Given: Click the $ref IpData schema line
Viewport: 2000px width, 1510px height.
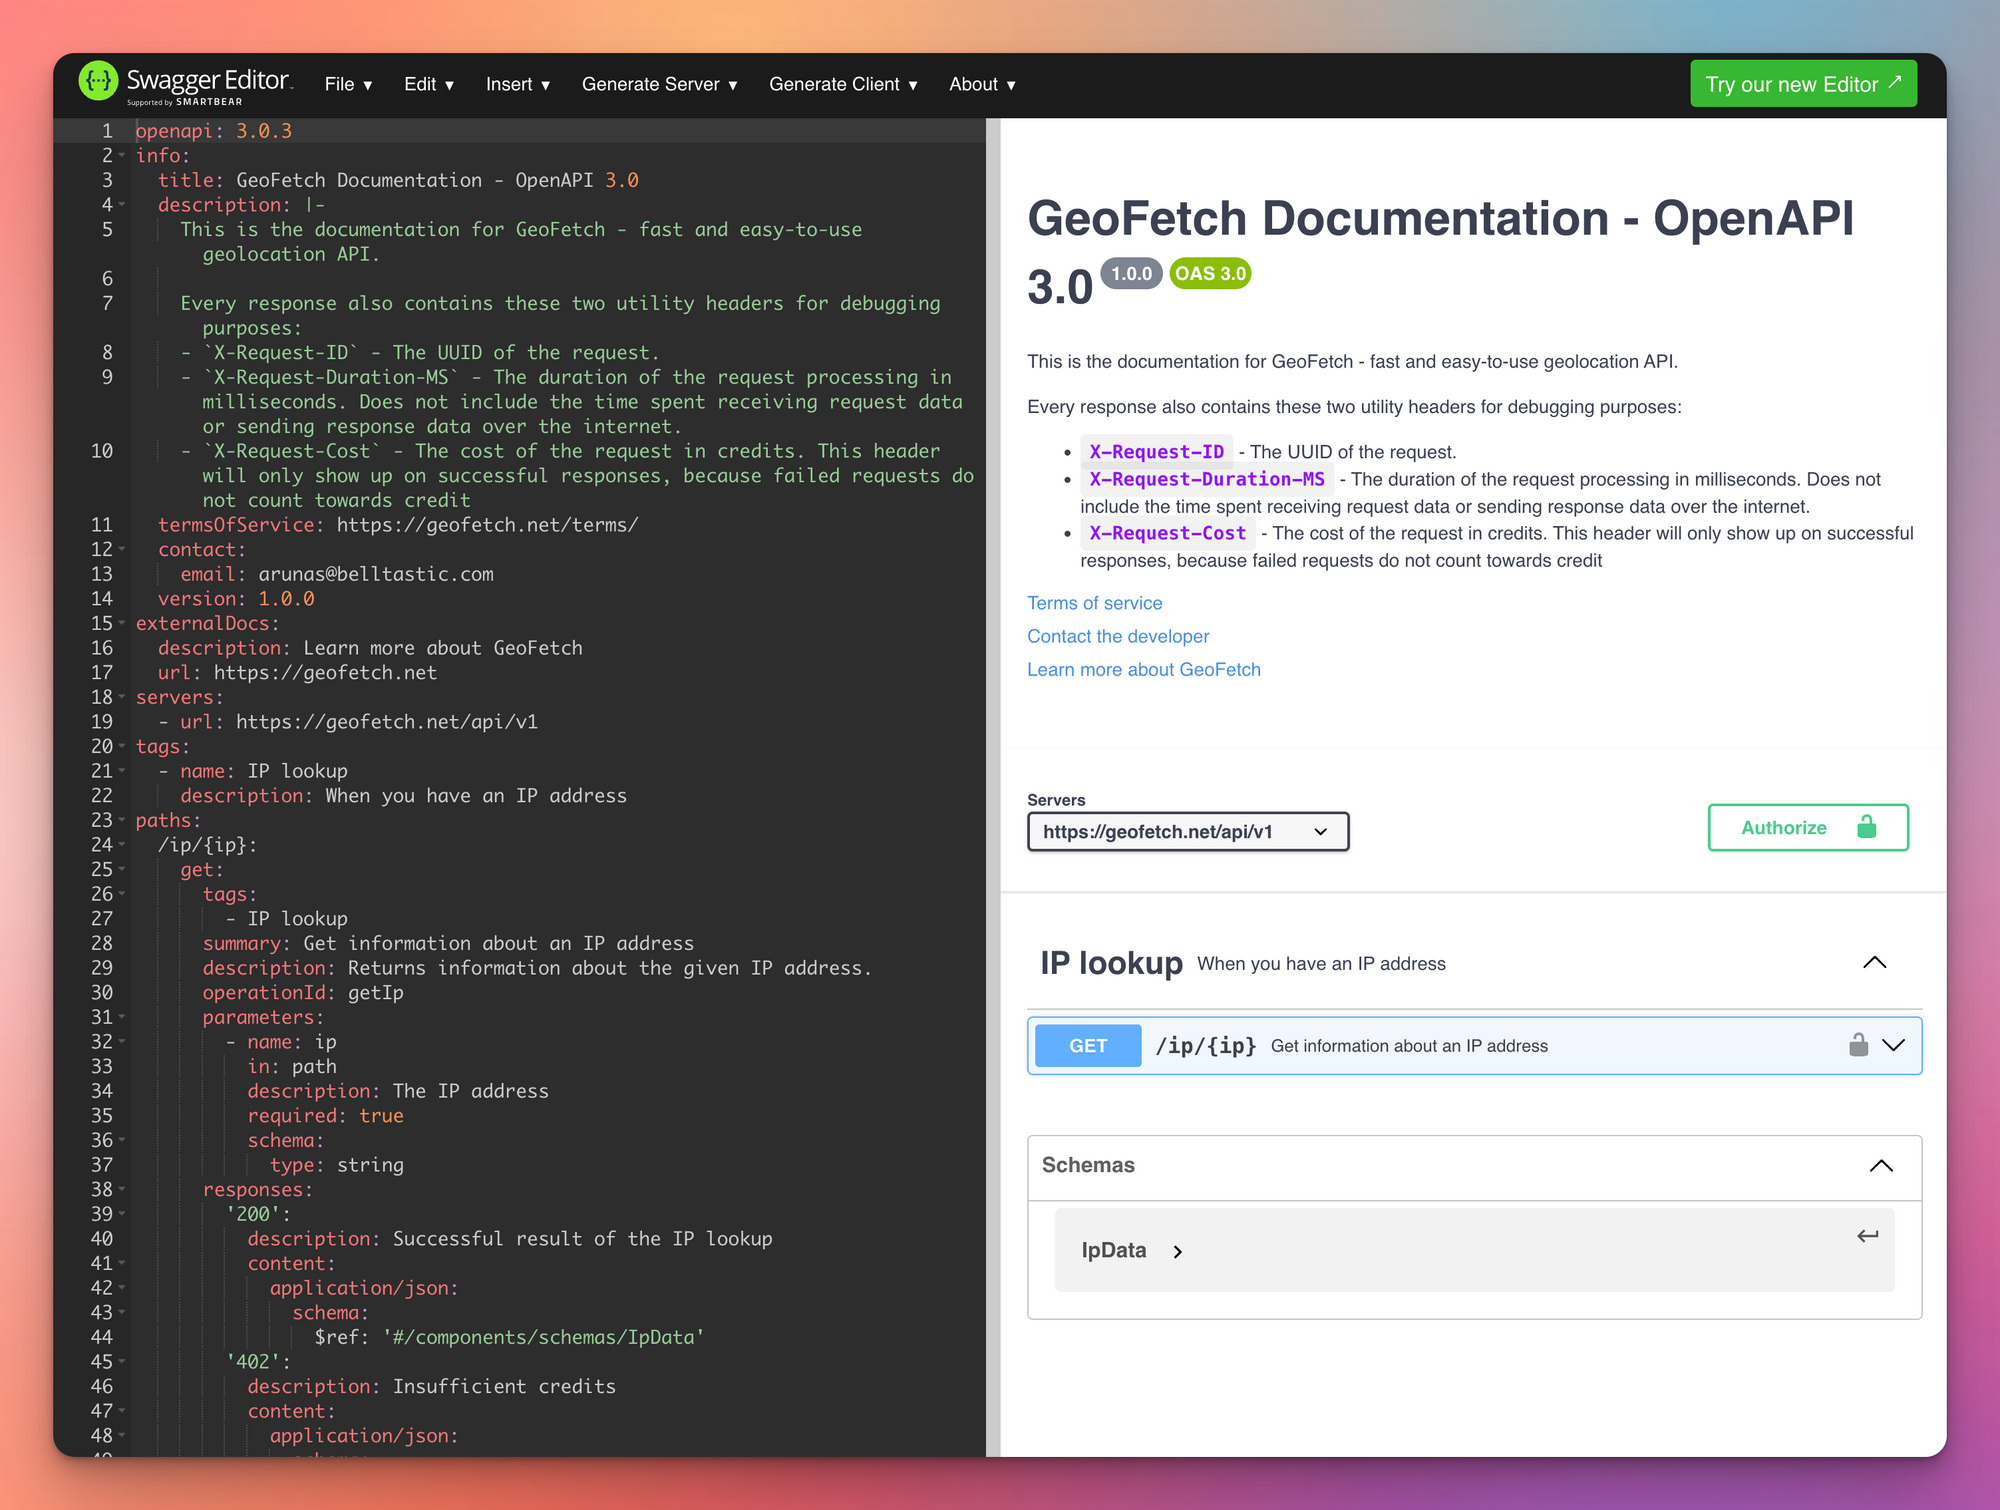Looking at the screenshot, I should click(510, 1338).
